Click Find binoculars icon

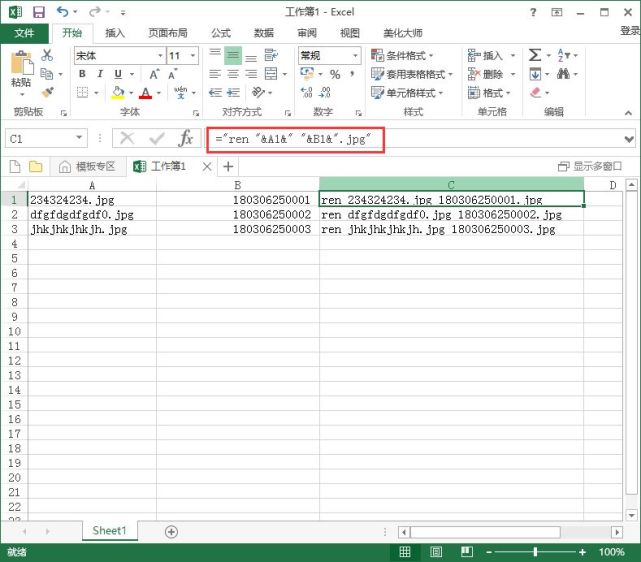click(x=563, y=74)
